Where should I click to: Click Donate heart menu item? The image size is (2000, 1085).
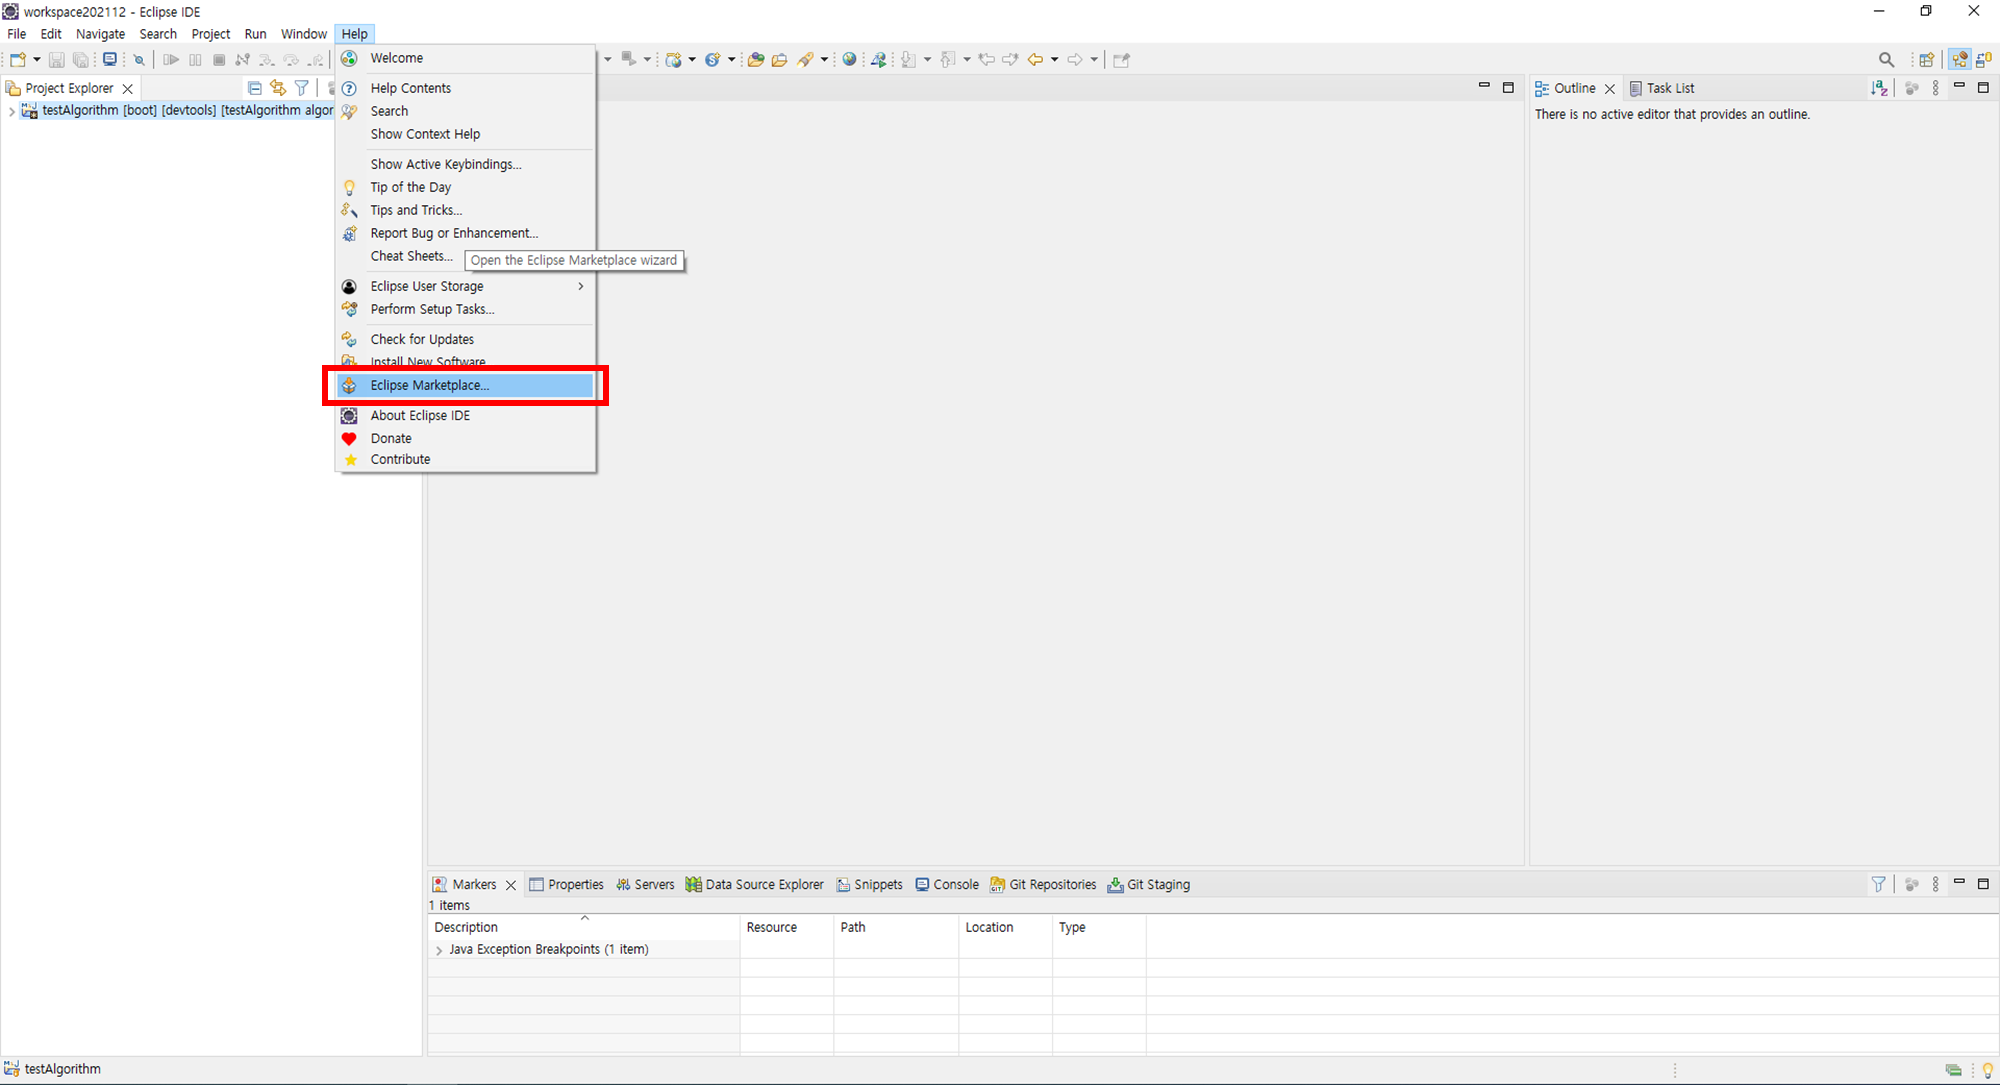tap(391, 438)
